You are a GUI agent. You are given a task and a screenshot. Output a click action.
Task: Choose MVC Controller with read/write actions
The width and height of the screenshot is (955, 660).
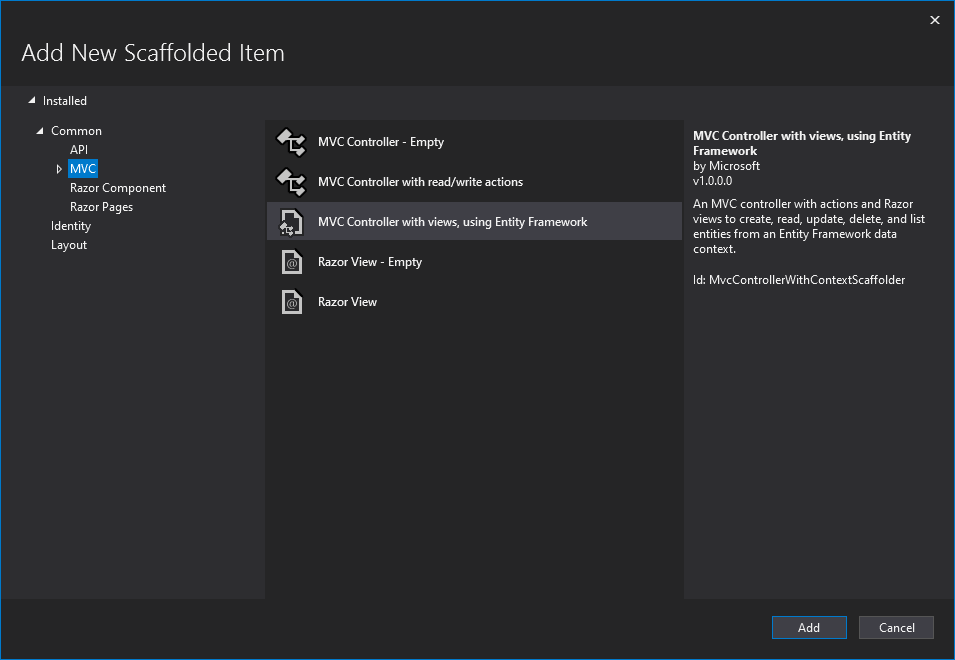420,182
